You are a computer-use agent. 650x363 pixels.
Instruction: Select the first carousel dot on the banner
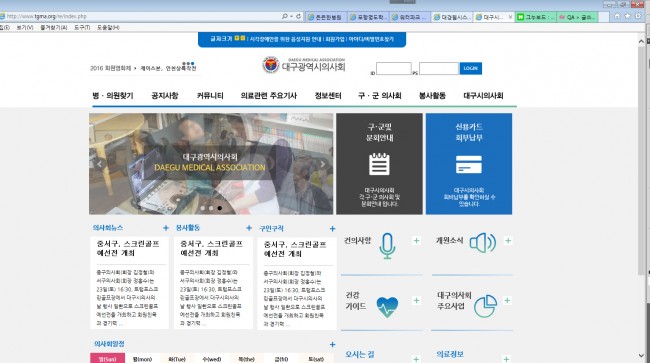[202, 208]
